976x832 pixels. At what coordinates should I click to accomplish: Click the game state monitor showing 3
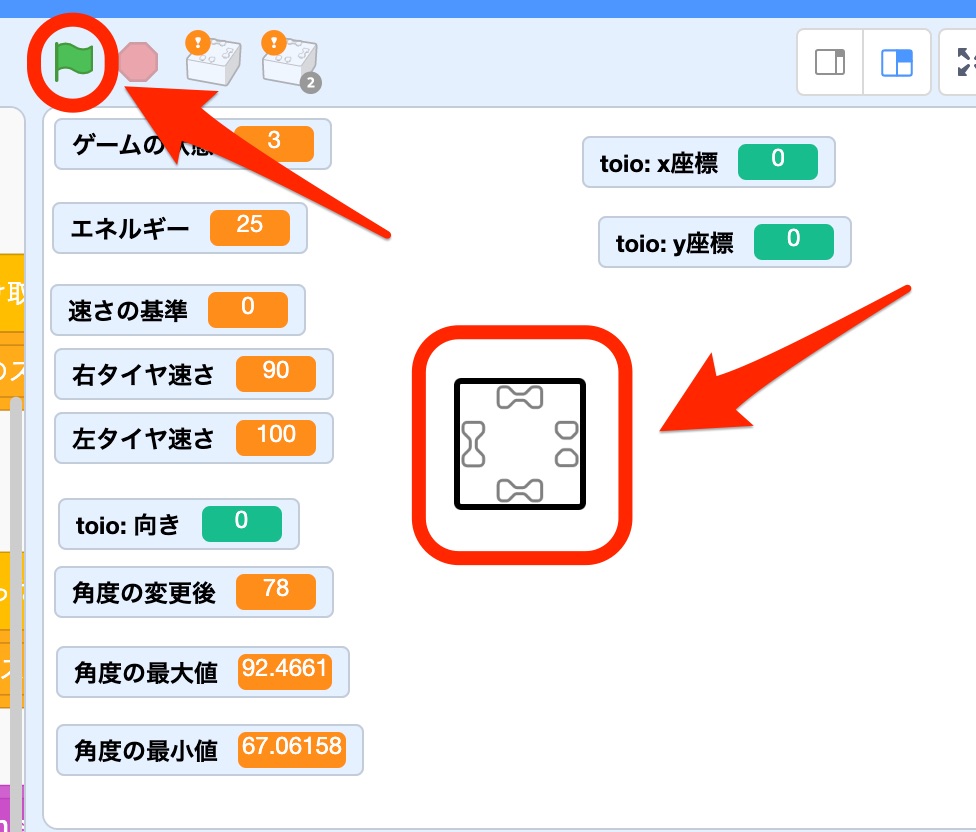193,144
